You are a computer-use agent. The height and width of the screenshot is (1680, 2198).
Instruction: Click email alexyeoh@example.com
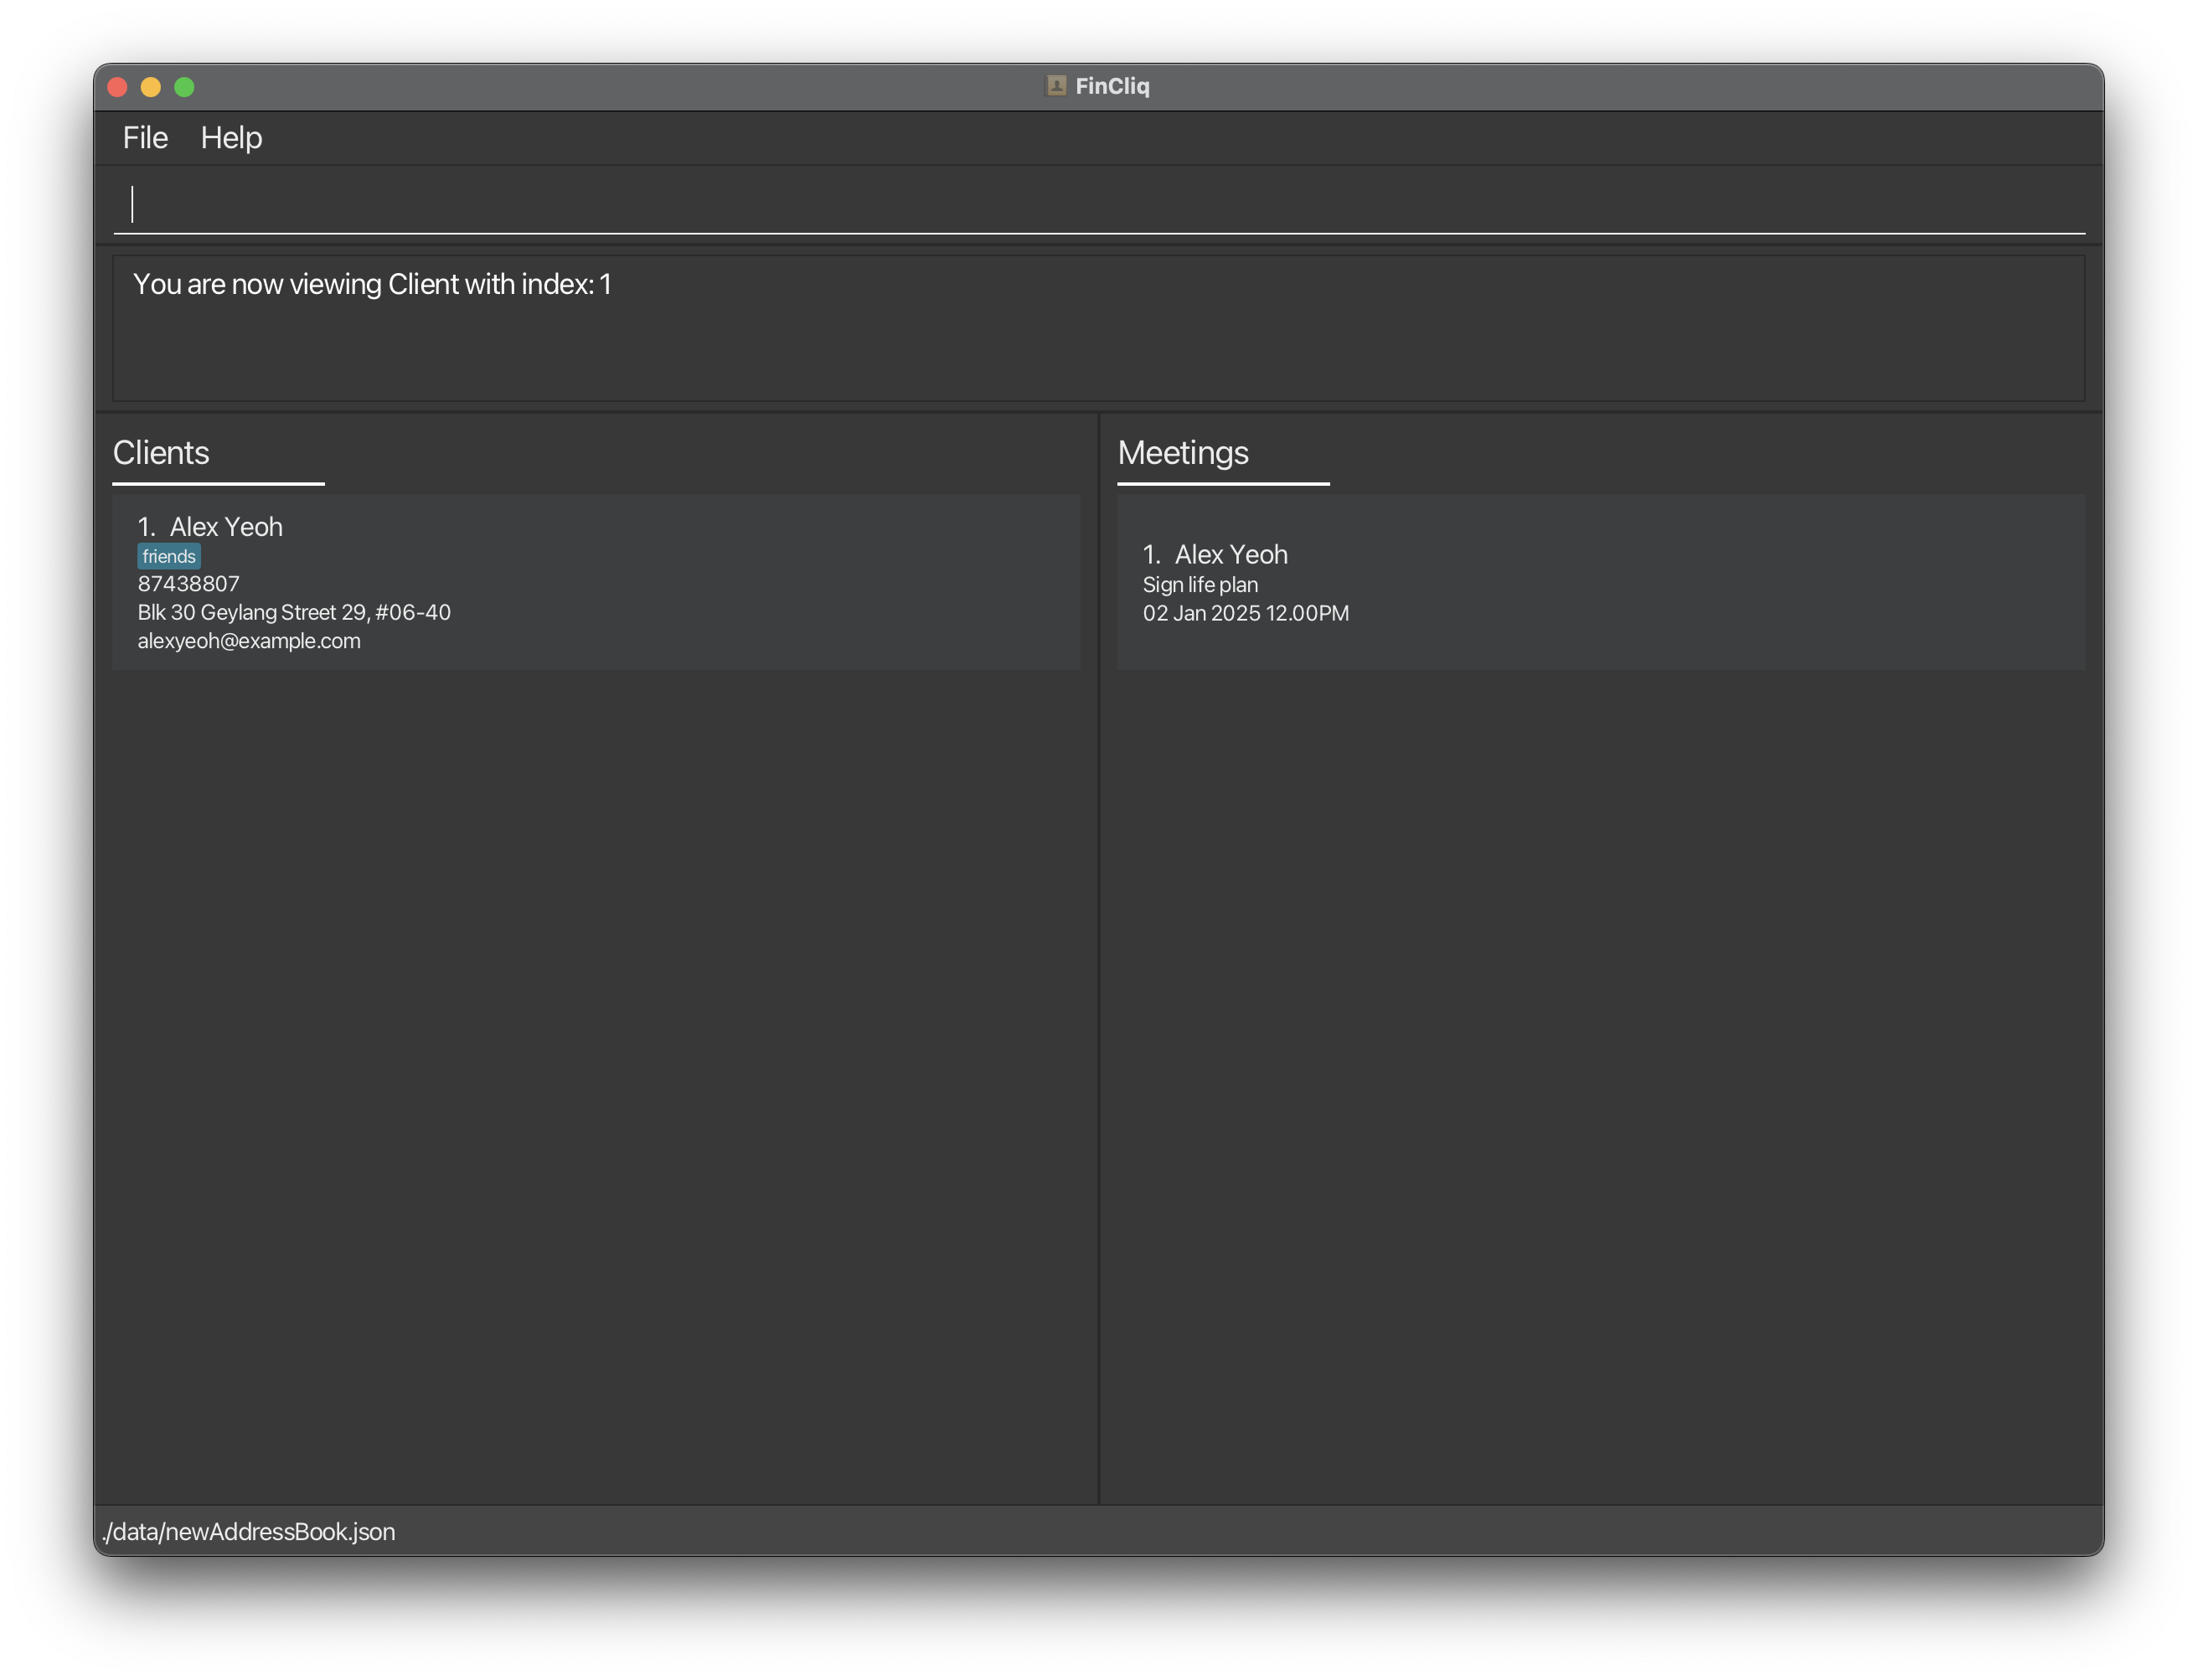click(249, 641)
